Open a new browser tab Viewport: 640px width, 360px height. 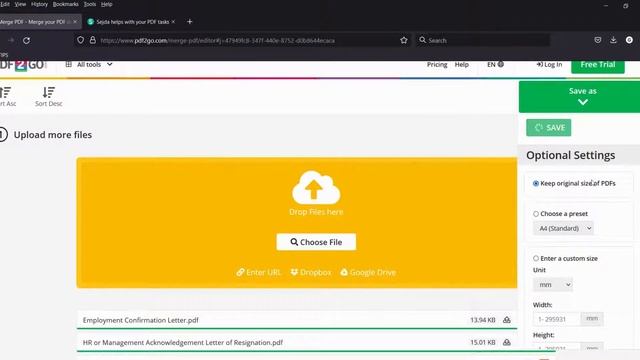[189, 22]
